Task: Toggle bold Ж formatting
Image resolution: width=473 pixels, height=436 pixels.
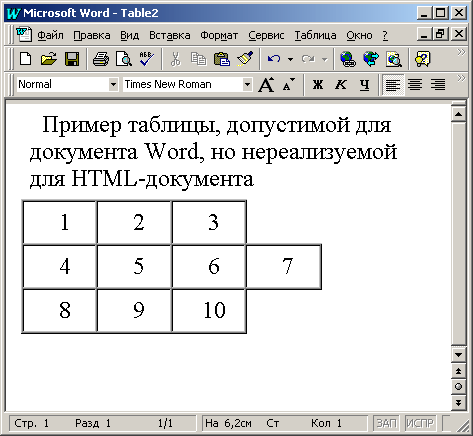Action: tap(318, 85)
